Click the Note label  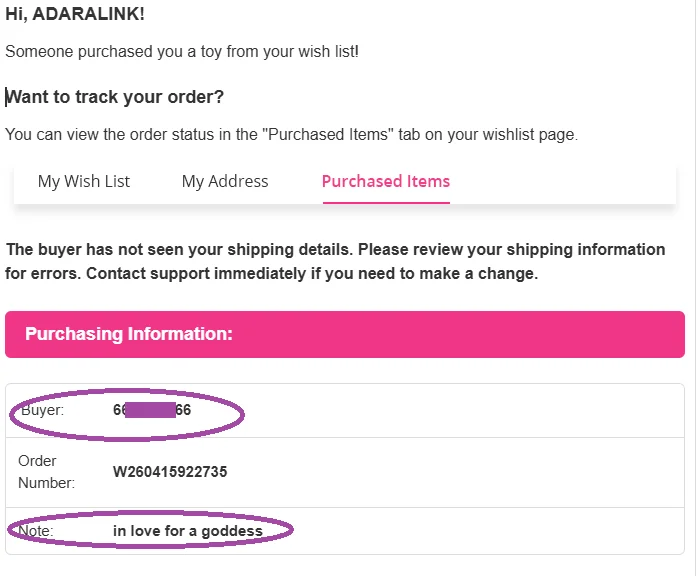(36, 531)
